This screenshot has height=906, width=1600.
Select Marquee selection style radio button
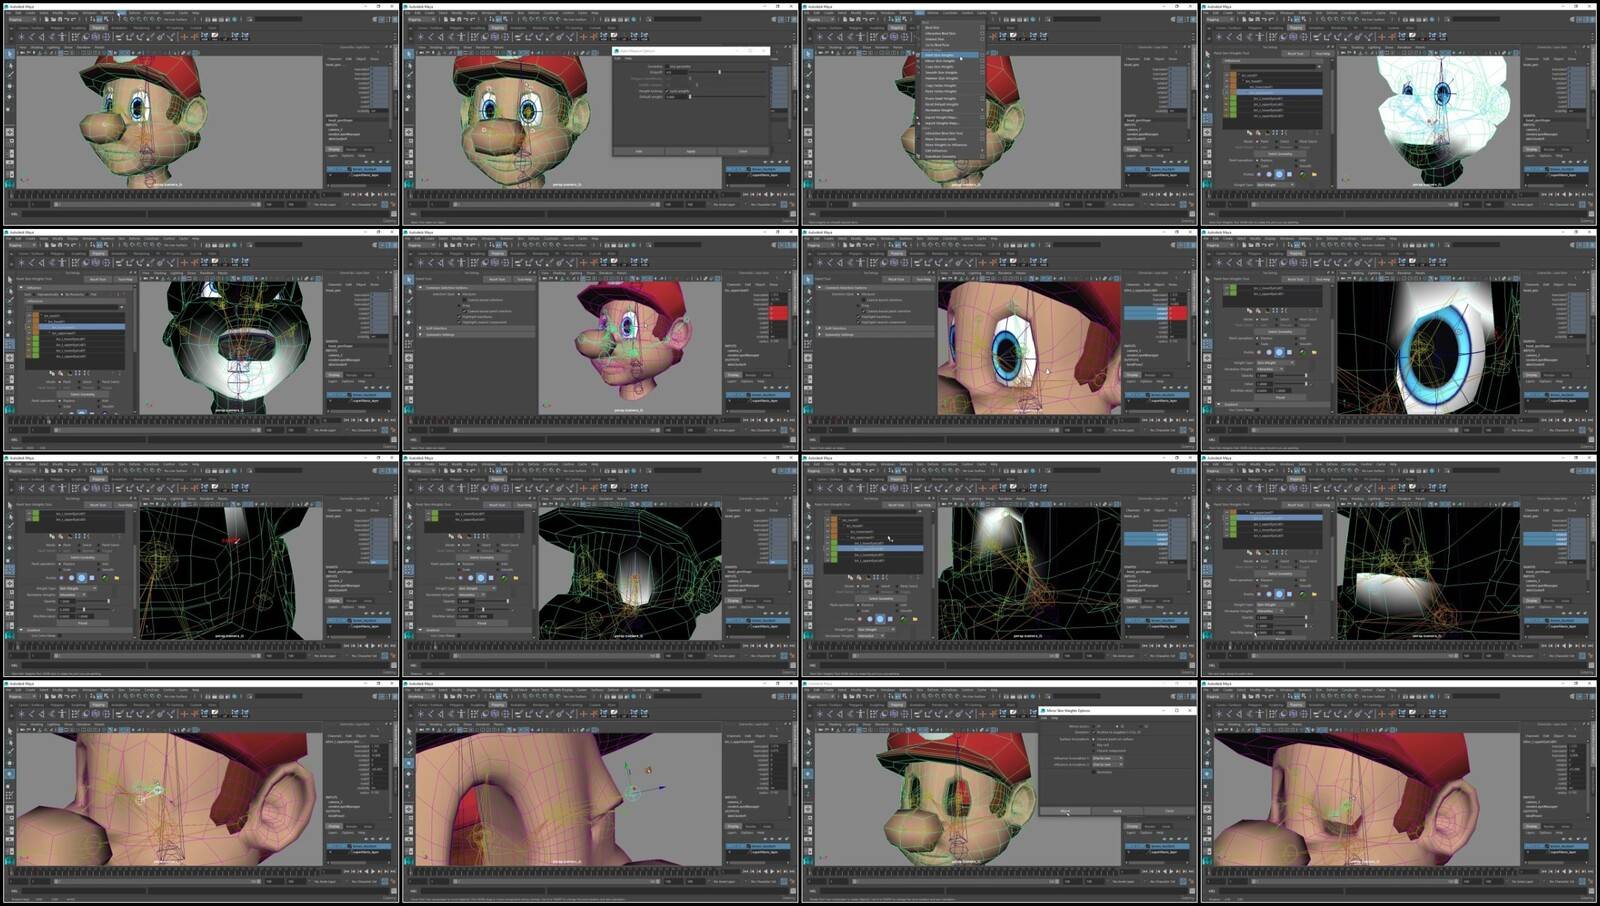[x=459, y=294]
